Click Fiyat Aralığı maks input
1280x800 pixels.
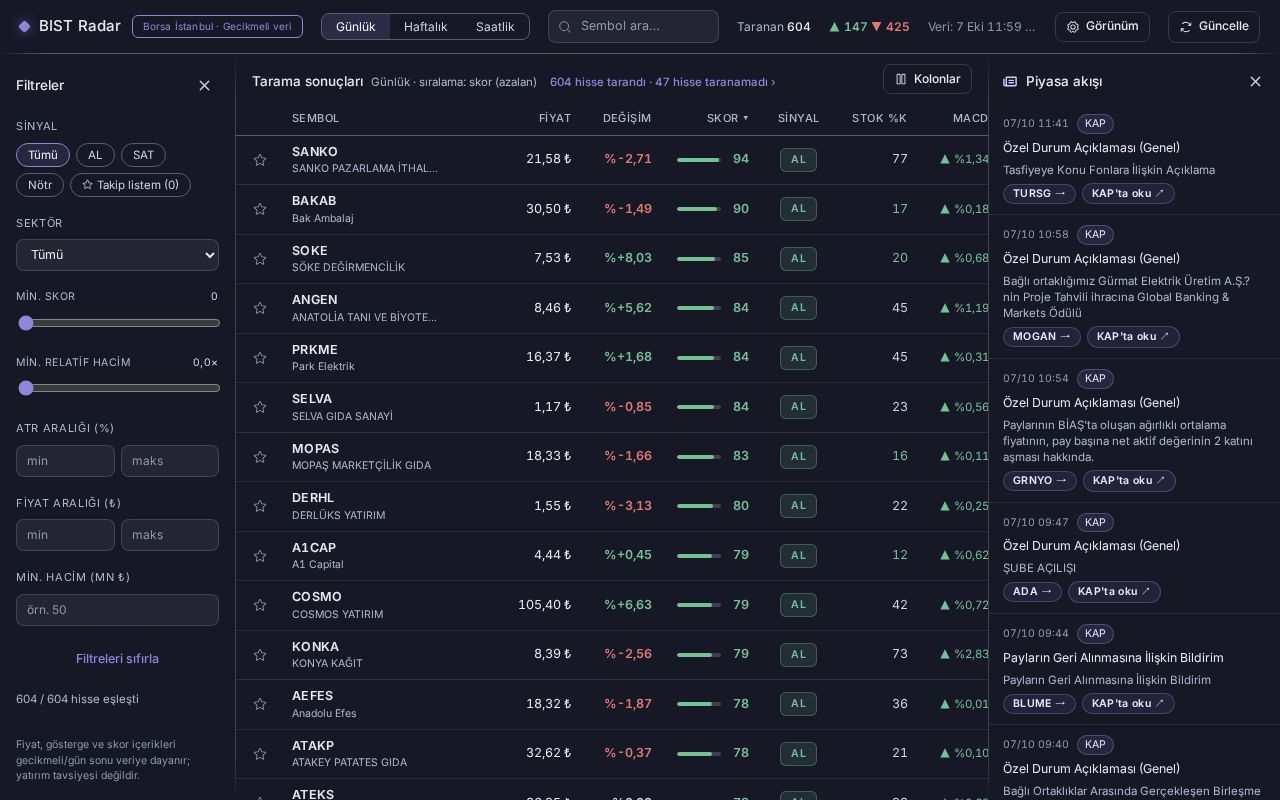pos(170,535)
